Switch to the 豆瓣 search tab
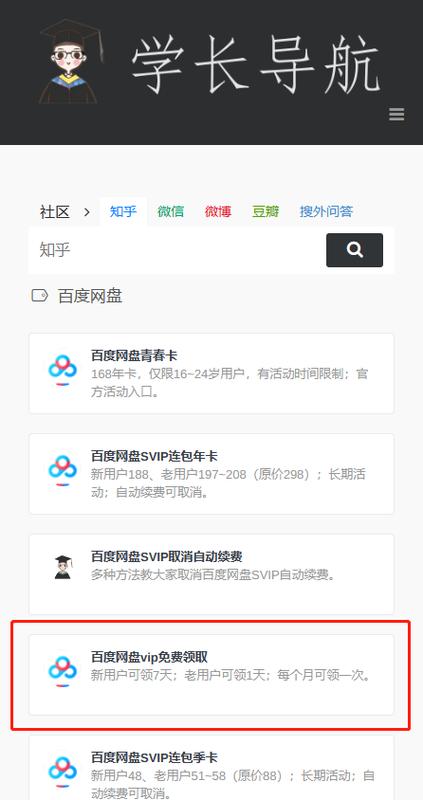The image size is (423, 800). point(265,211)
